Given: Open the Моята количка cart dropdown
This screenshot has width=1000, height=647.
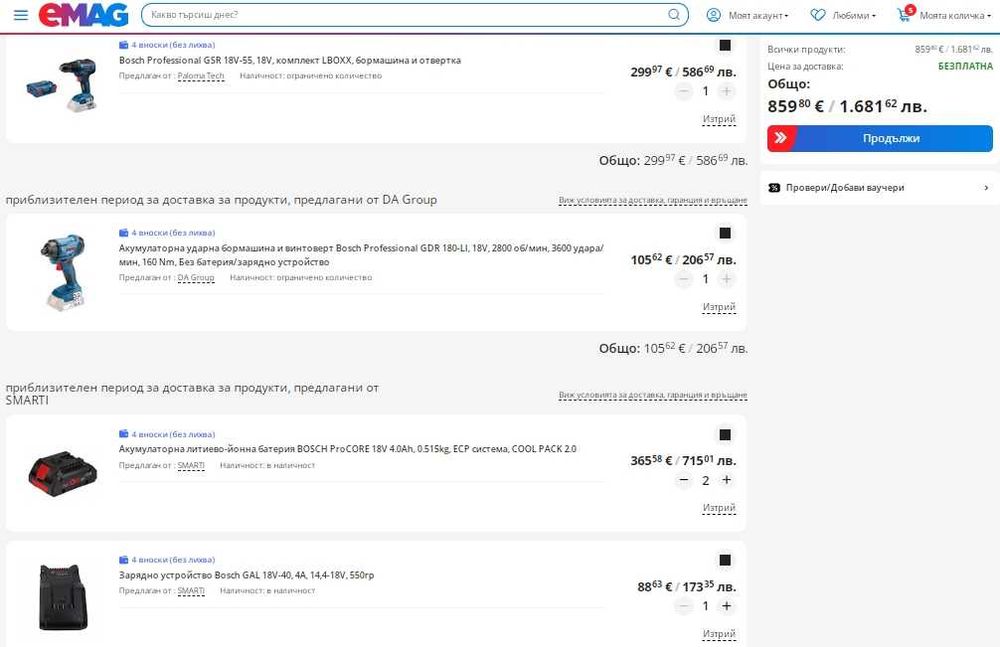Looking at the screenshot, I should [x=955, y=15].
